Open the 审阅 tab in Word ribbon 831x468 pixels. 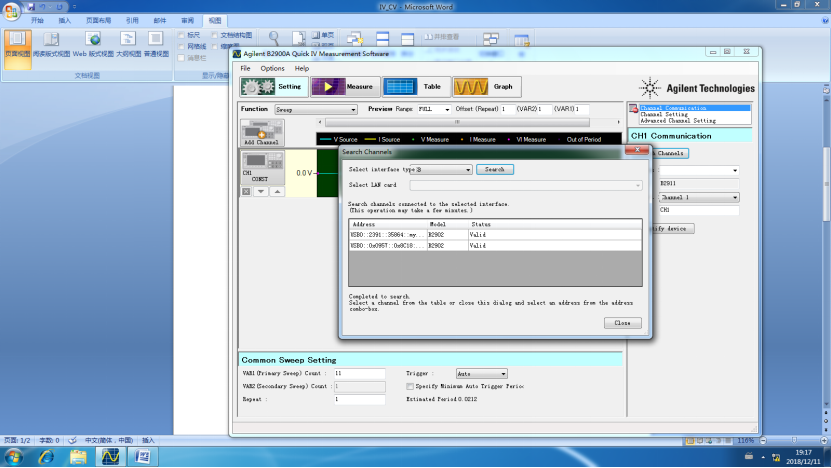pyautogui.click(x=187, y=21)
